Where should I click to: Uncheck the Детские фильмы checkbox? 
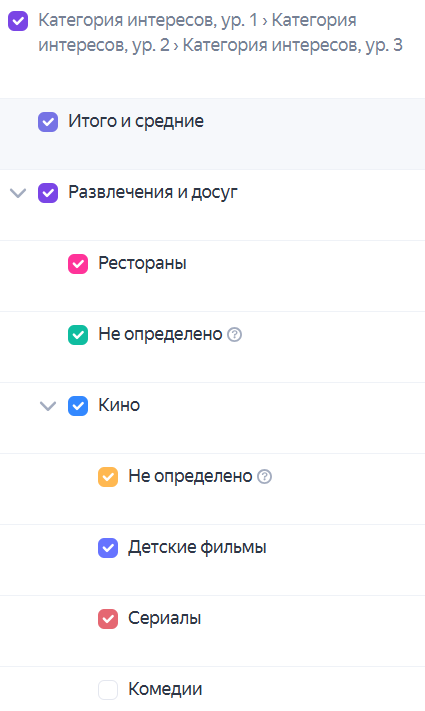108,548
